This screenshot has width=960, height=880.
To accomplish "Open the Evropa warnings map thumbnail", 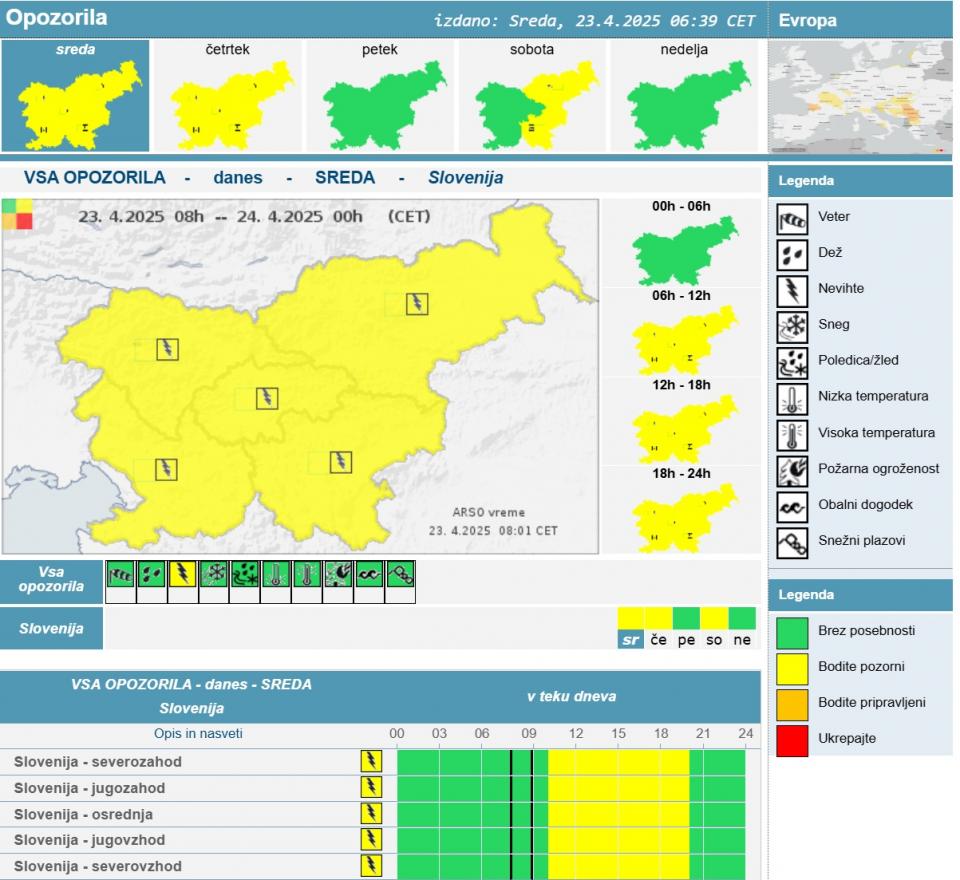I will [860, 97].
